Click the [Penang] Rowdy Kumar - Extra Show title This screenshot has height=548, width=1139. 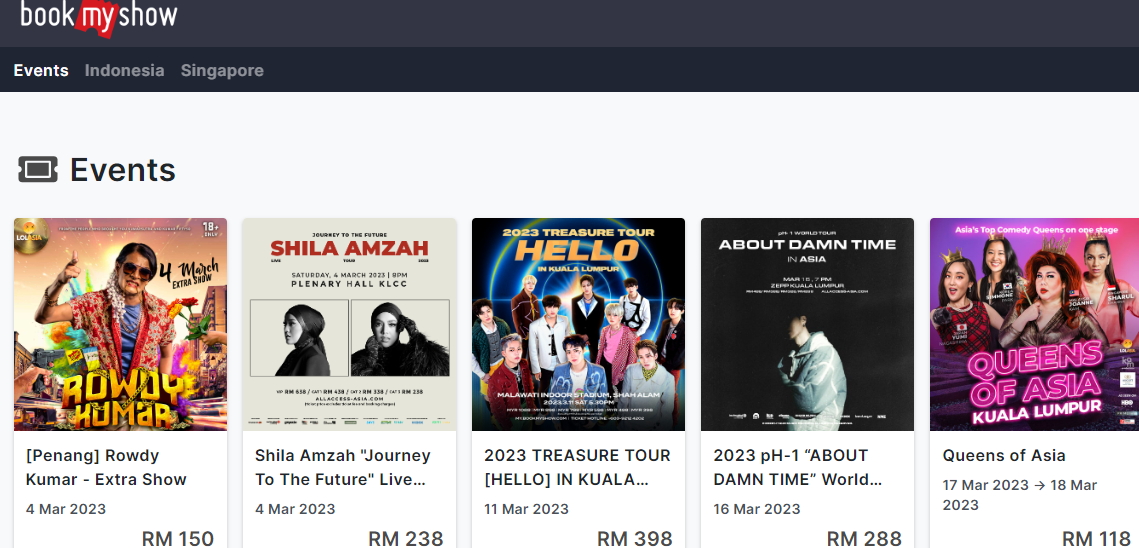(106, 467)
